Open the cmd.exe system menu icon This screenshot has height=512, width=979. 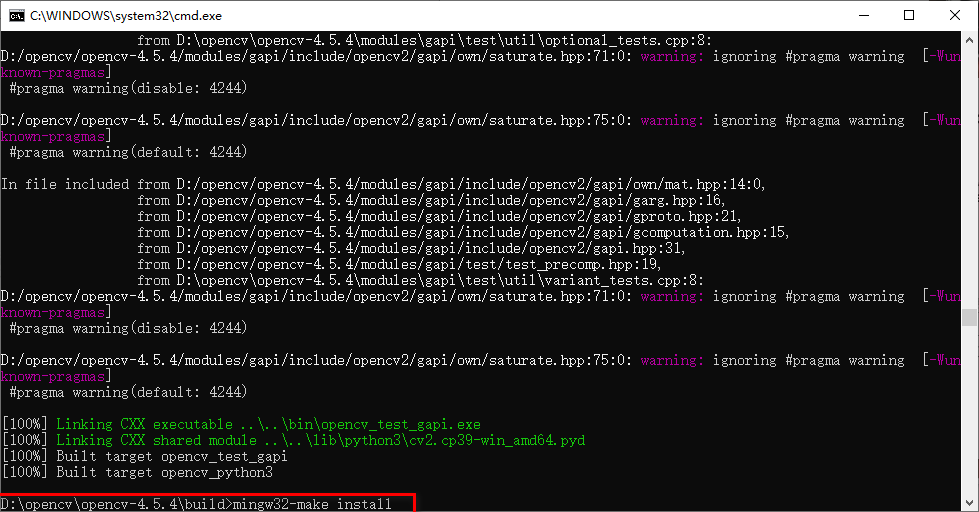(17, 16)
